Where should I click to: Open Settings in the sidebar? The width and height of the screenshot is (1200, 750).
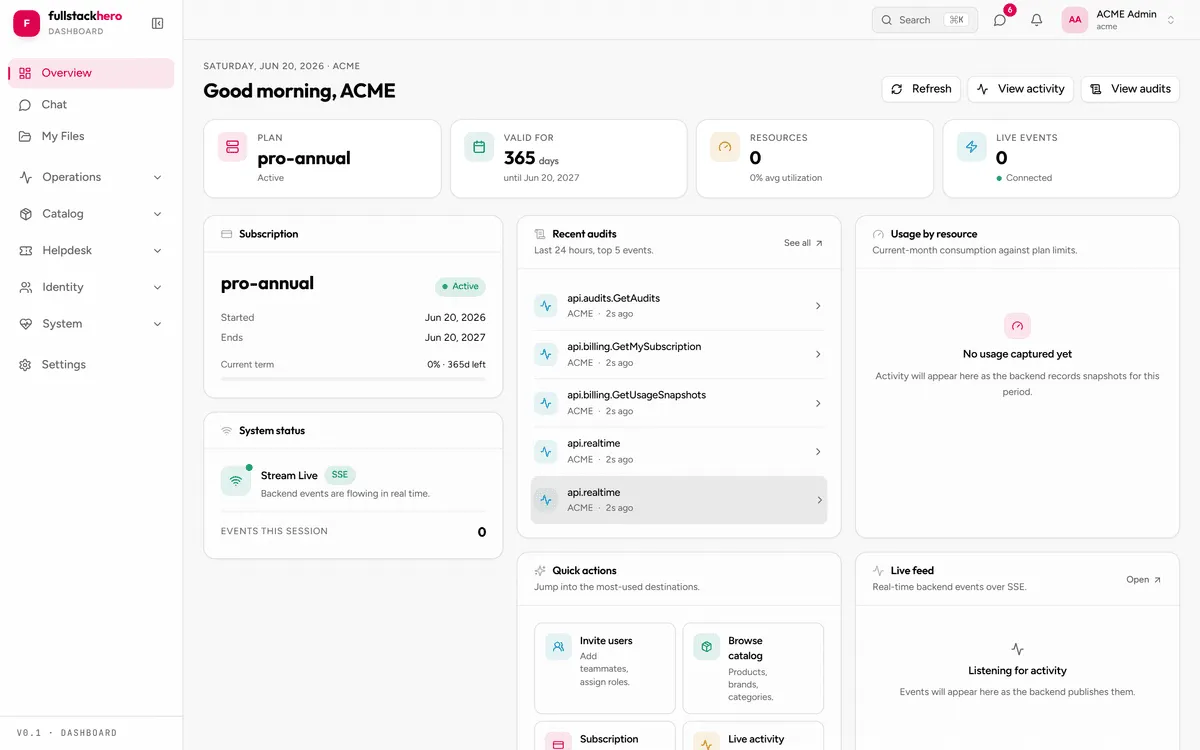point(91,365)
